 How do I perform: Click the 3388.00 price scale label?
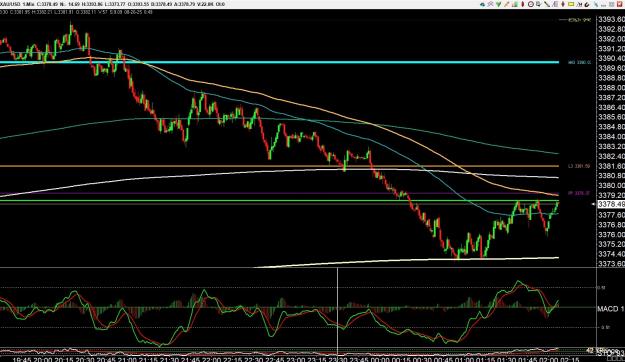click(x=611, y=88)
